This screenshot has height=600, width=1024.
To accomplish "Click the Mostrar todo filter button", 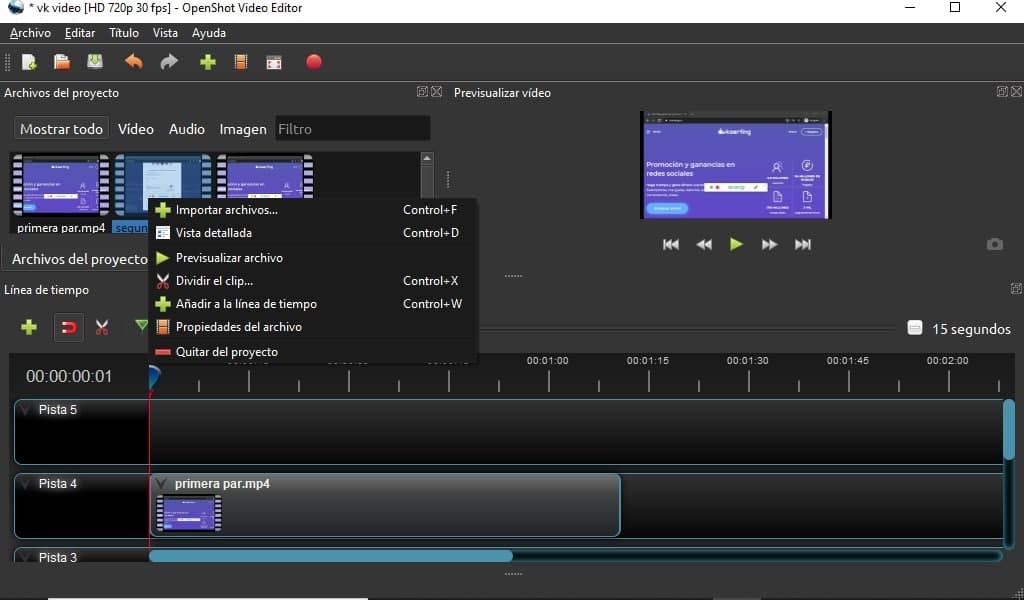I will click(x=61, y=129).
